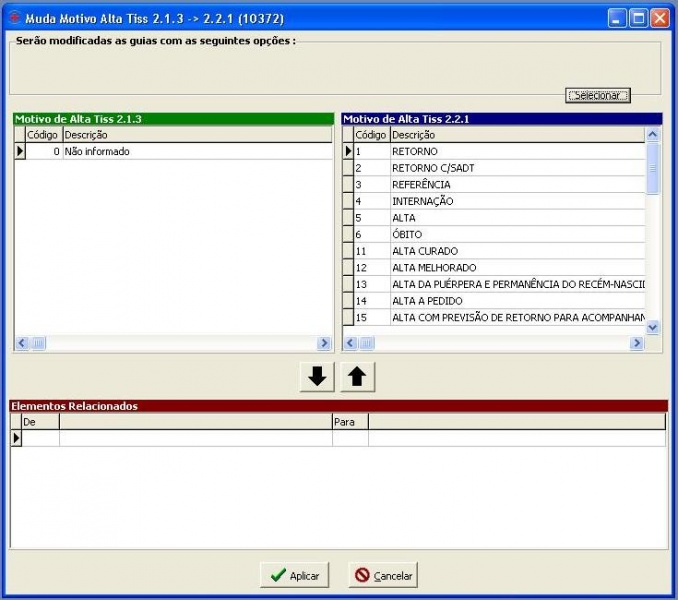Click the scroll up arrow of Tiss 2.2.1 list
Screen dimensions: 678x600
[652, 134]
